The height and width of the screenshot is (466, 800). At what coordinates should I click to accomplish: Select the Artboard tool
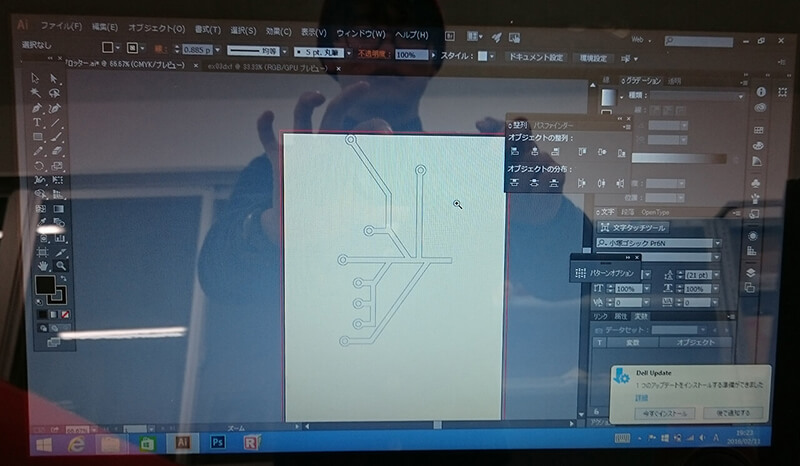42,252
